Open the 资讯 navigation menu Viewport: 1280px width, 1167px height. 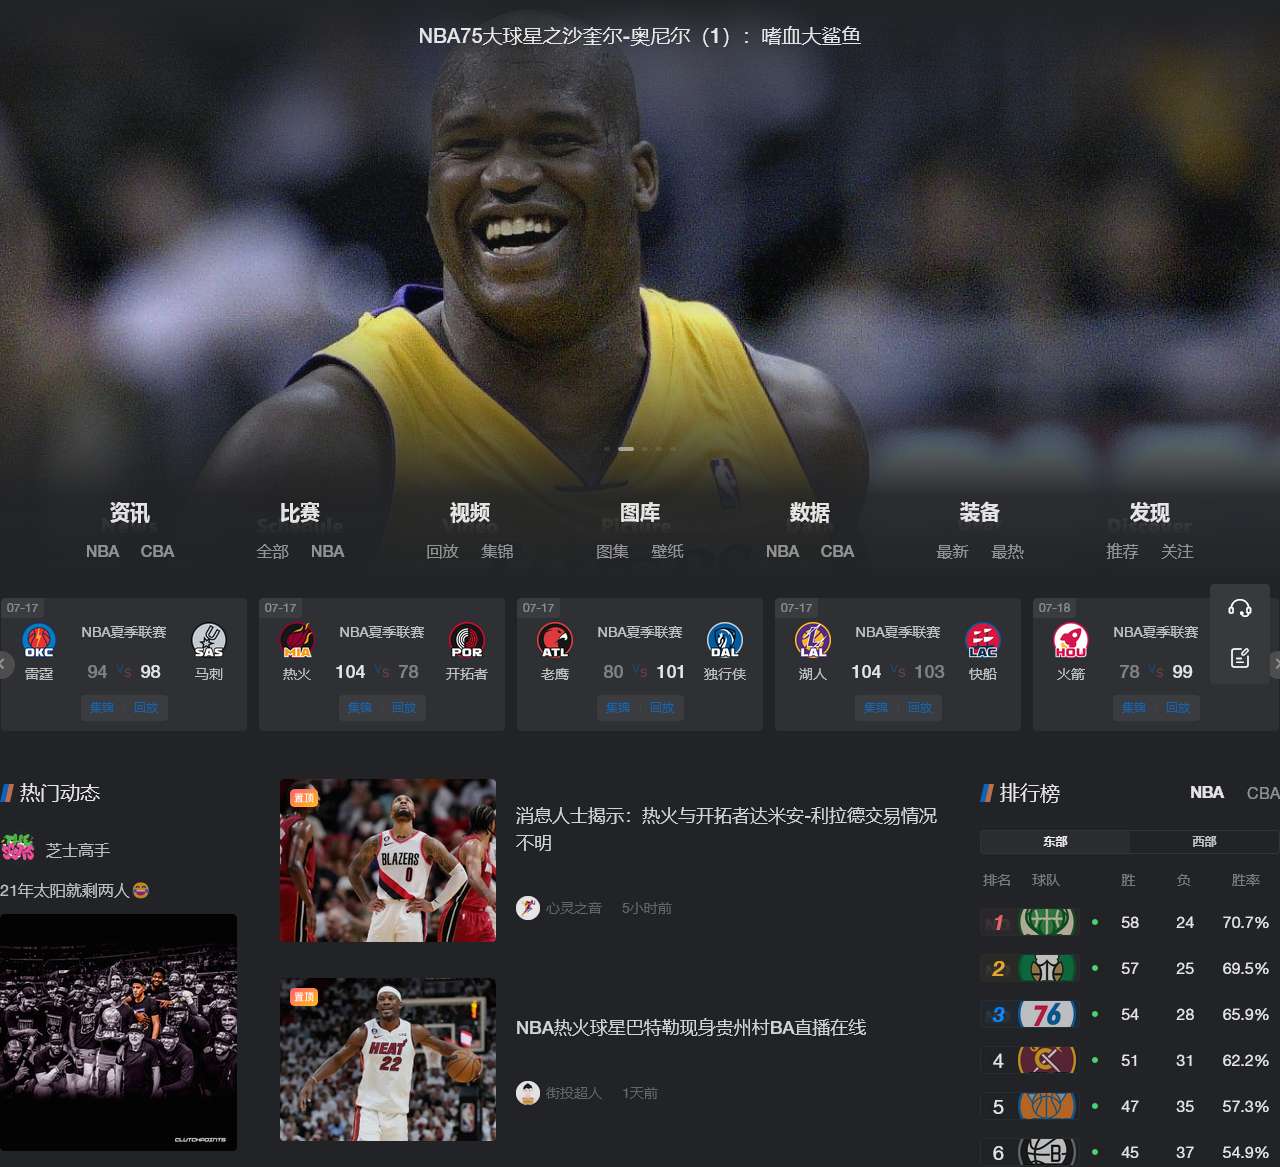[x=130, y=513]
